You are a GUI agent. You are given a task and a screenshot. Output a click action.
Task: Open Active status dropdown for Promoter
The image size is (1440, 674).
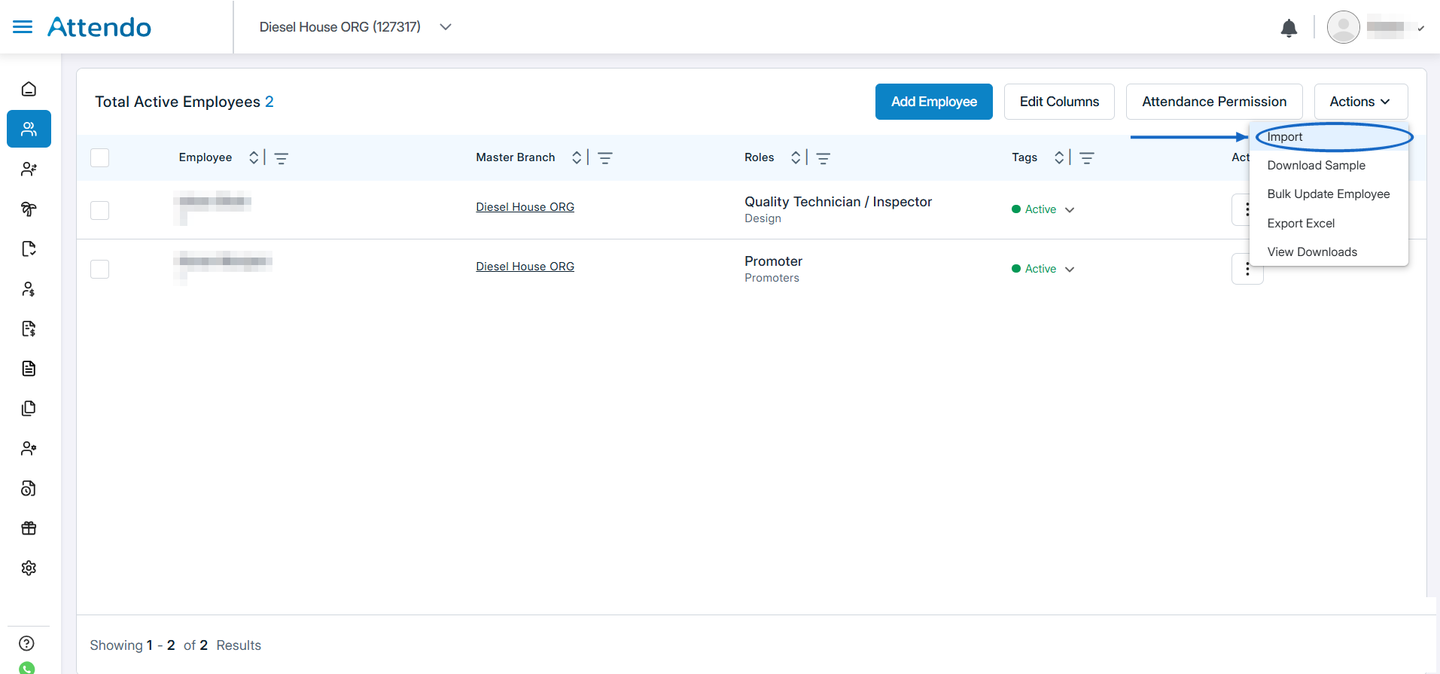click(1069, 269)
